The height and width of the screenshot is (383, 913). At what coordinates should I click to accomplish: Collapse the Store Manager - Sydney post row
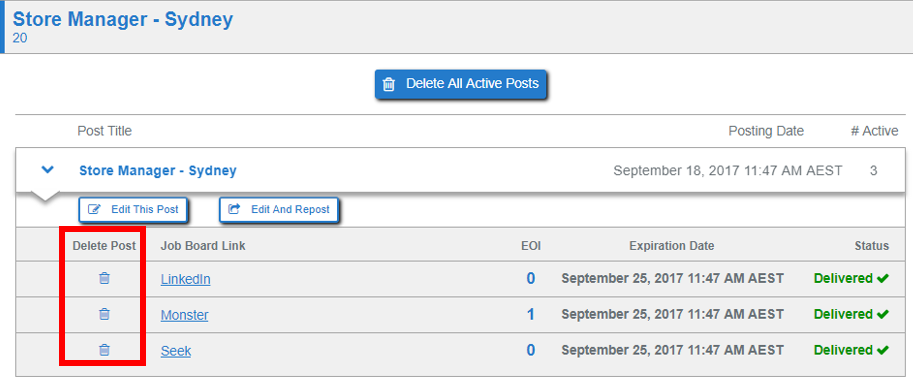coord(48,170)
